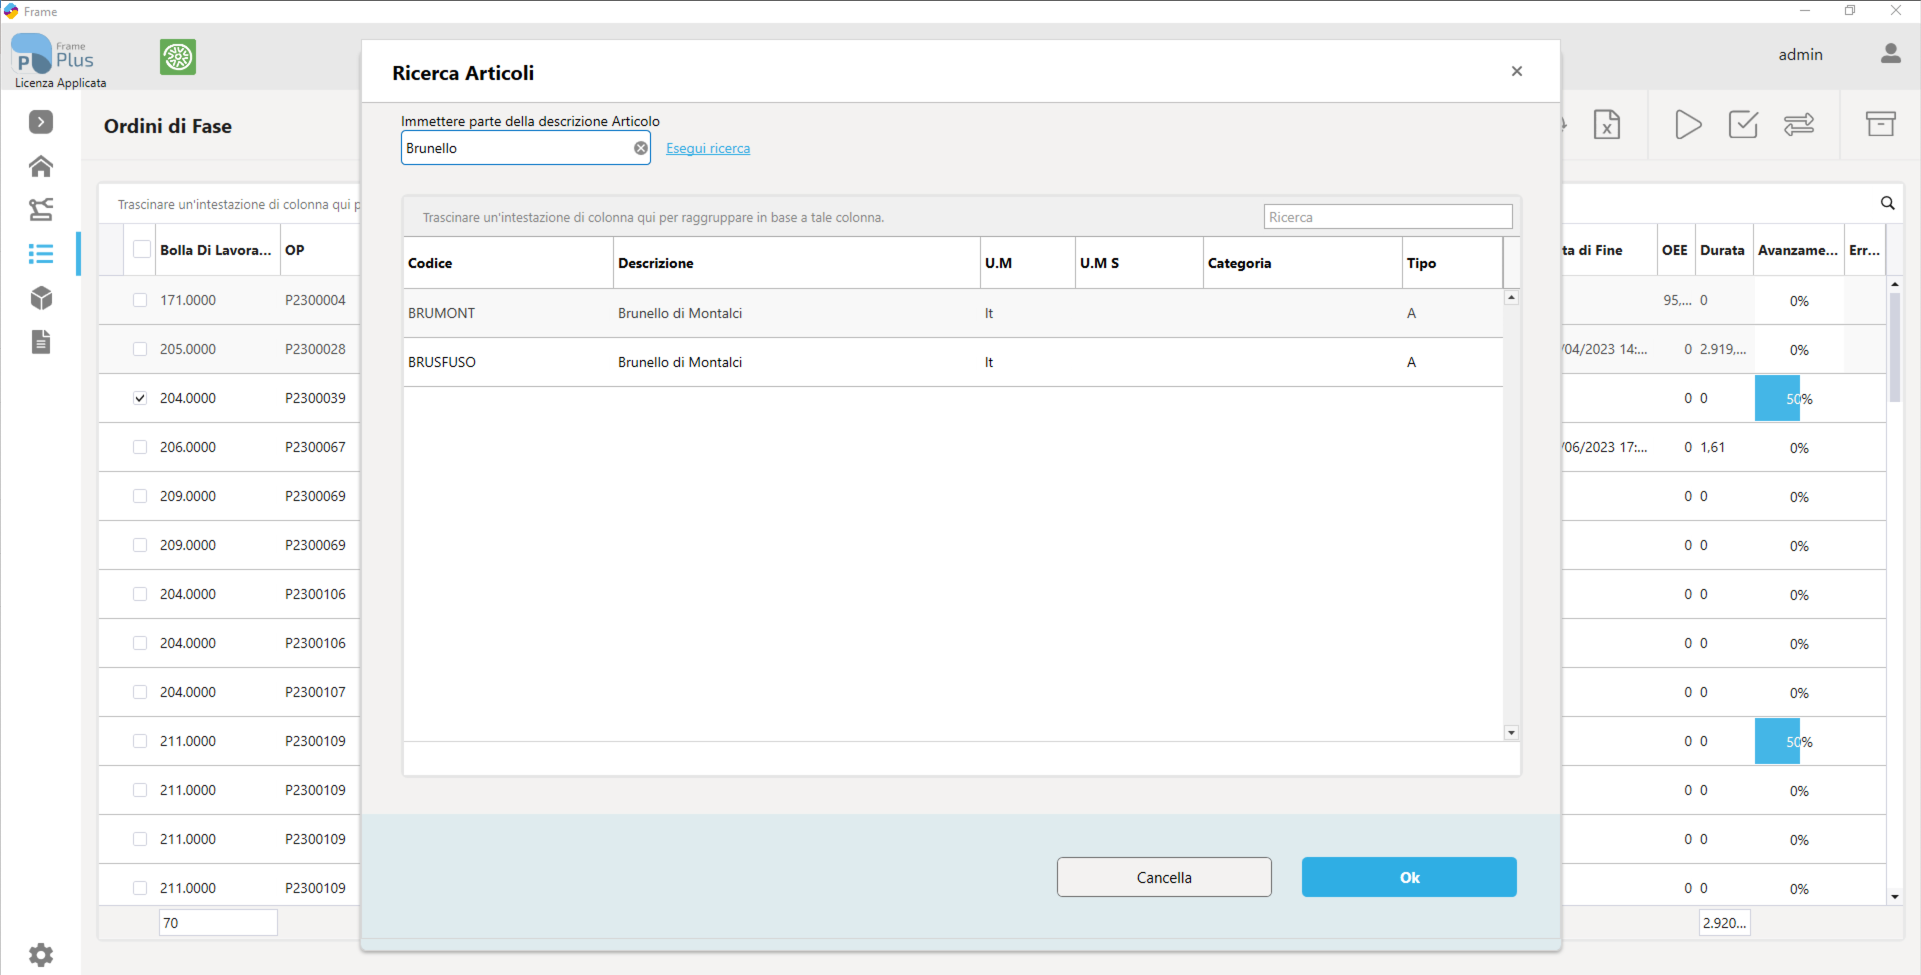The width and height of the screenshot is (1921, 975).
Task: Click Esegui ricerca link
Action: click(x=708, y=148)
